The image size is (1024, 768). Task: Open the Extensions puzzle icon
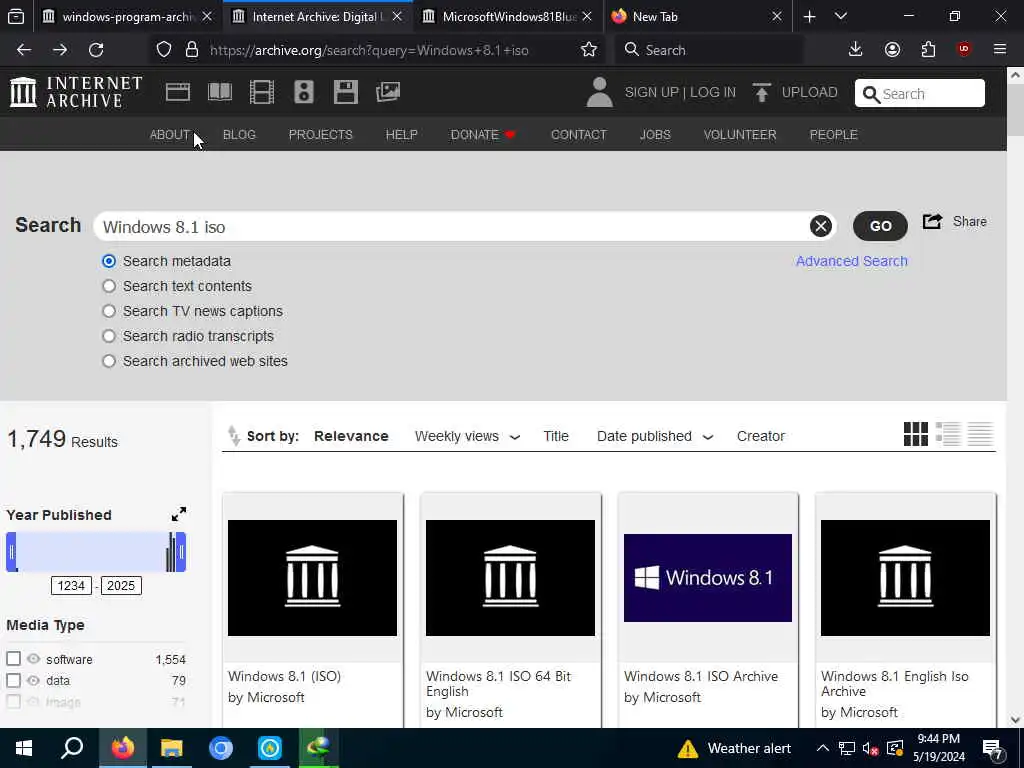[x=928, y=50]
